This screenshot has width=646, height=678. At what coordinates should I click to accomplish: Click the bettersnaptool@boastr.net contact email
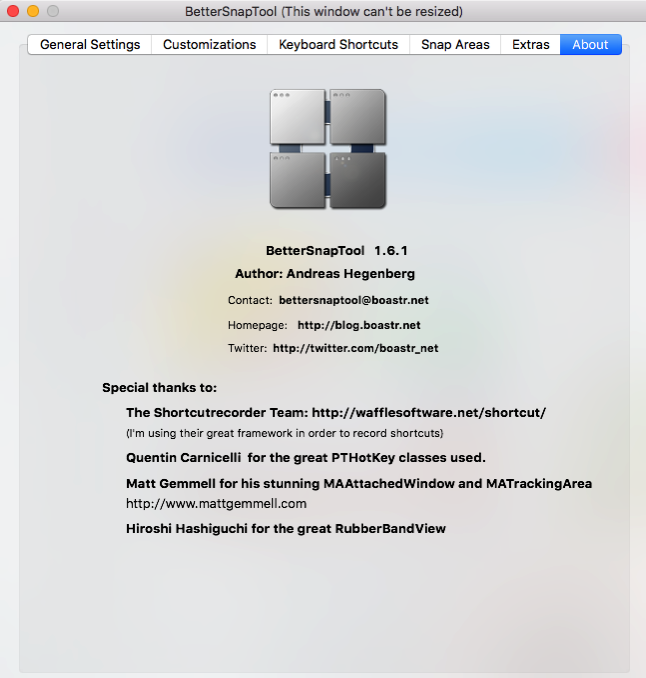[354, 300]
